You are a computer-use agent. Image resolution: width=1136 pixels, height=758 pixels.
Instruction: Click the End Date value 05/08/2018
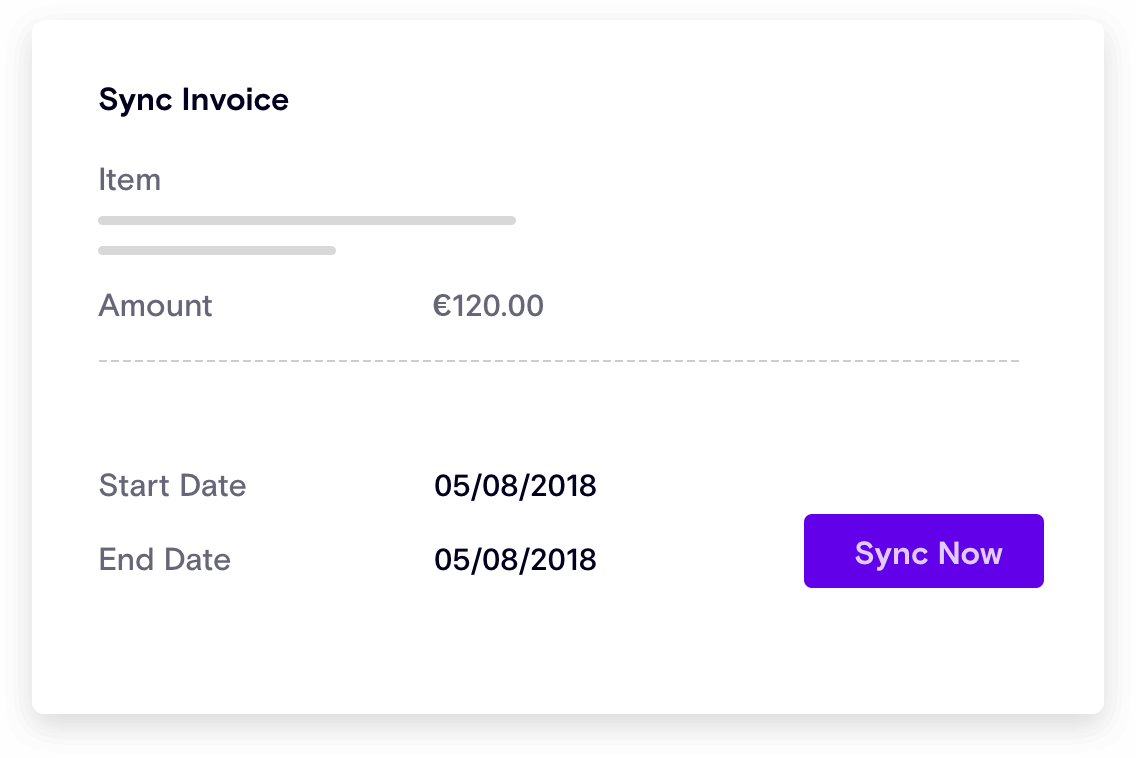coord(515,559)
